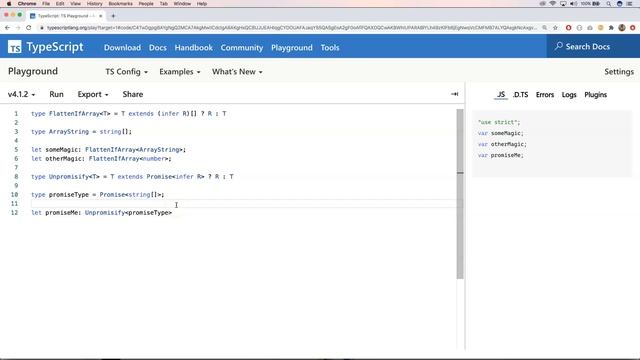Expand the Export dropdown menu

pyautogui.click(x=93, y=94)
